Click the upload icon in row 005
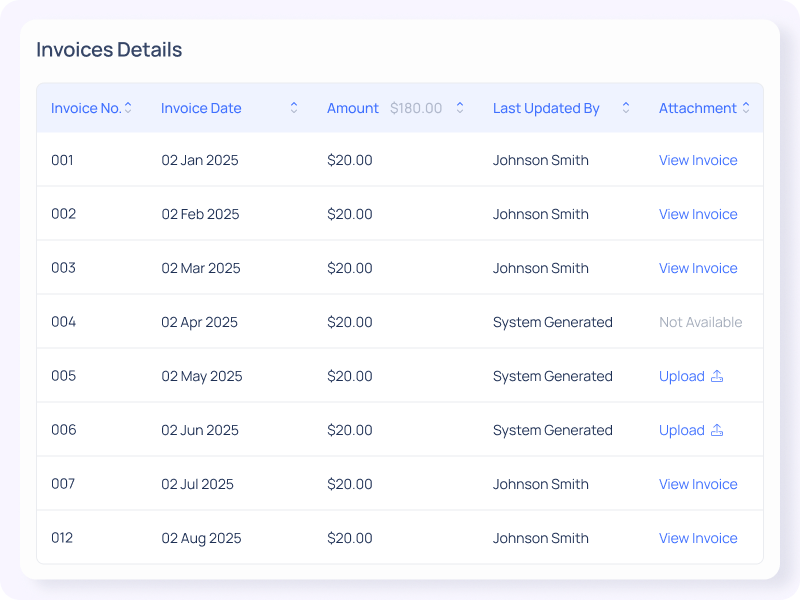 (x=716, y=377)
